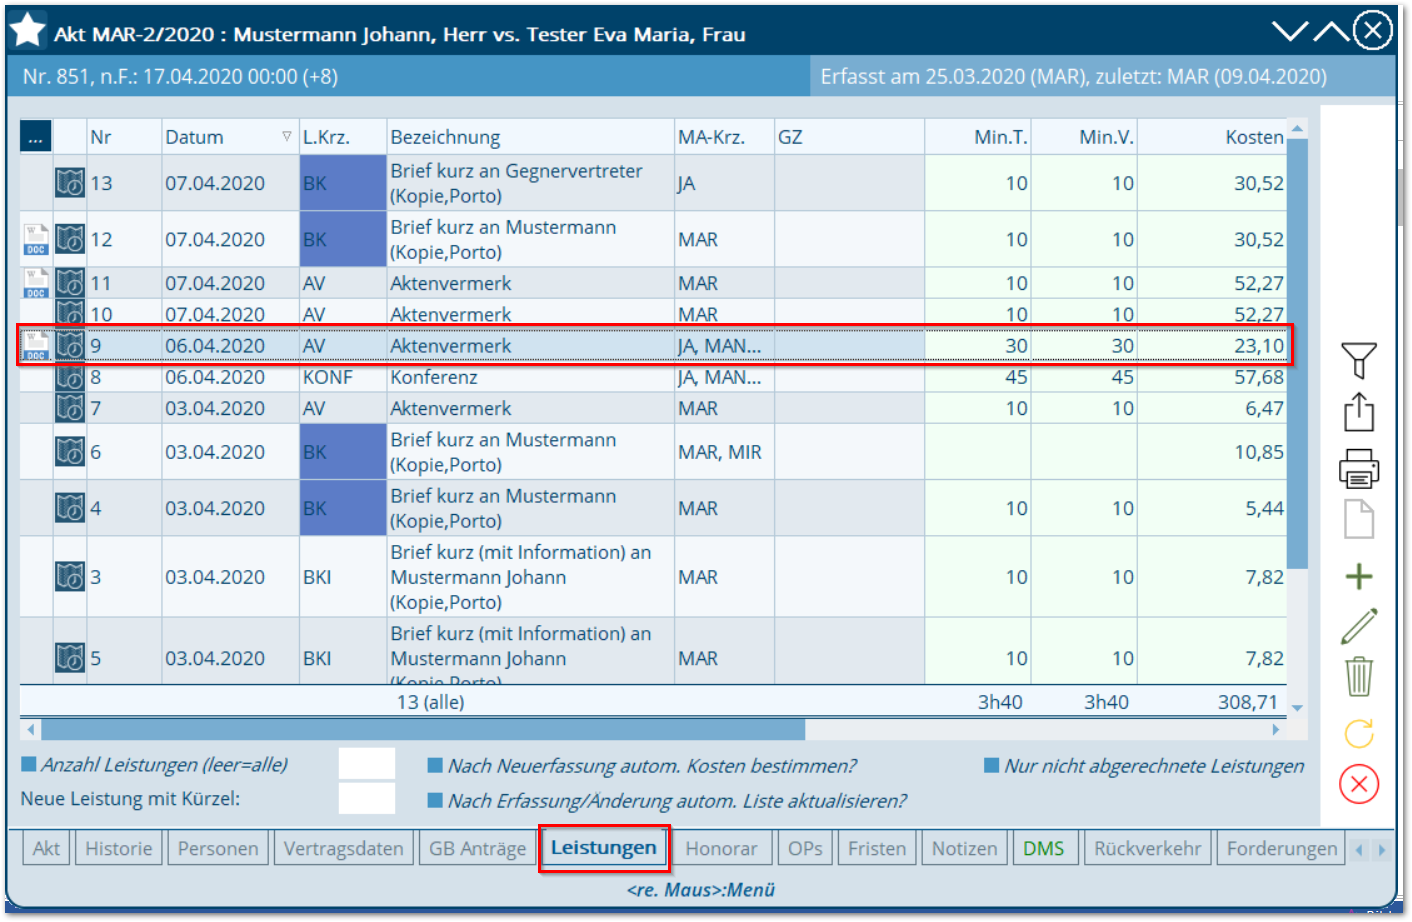Switch to the Historie tab

[x=119, y=849]
